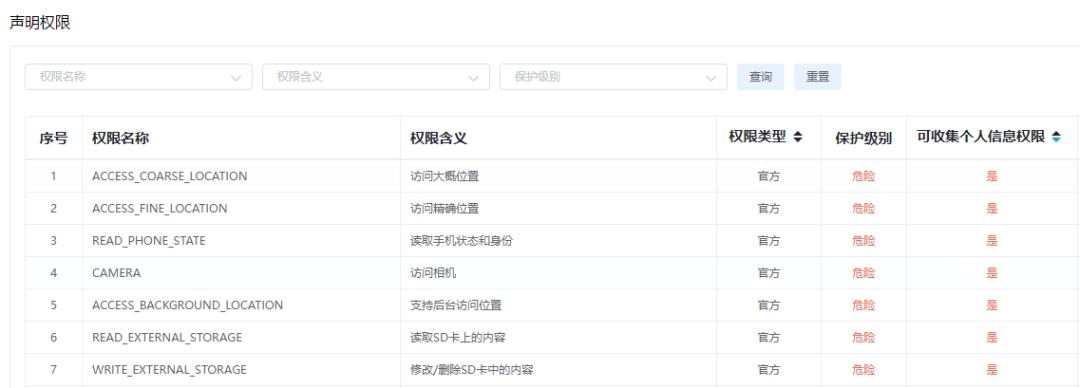Viewport: 1080px width, 388px height.
Task: Click 危险 in the WRITE_EXTERNAL_STORAGE row
Action: coord(864,369)
